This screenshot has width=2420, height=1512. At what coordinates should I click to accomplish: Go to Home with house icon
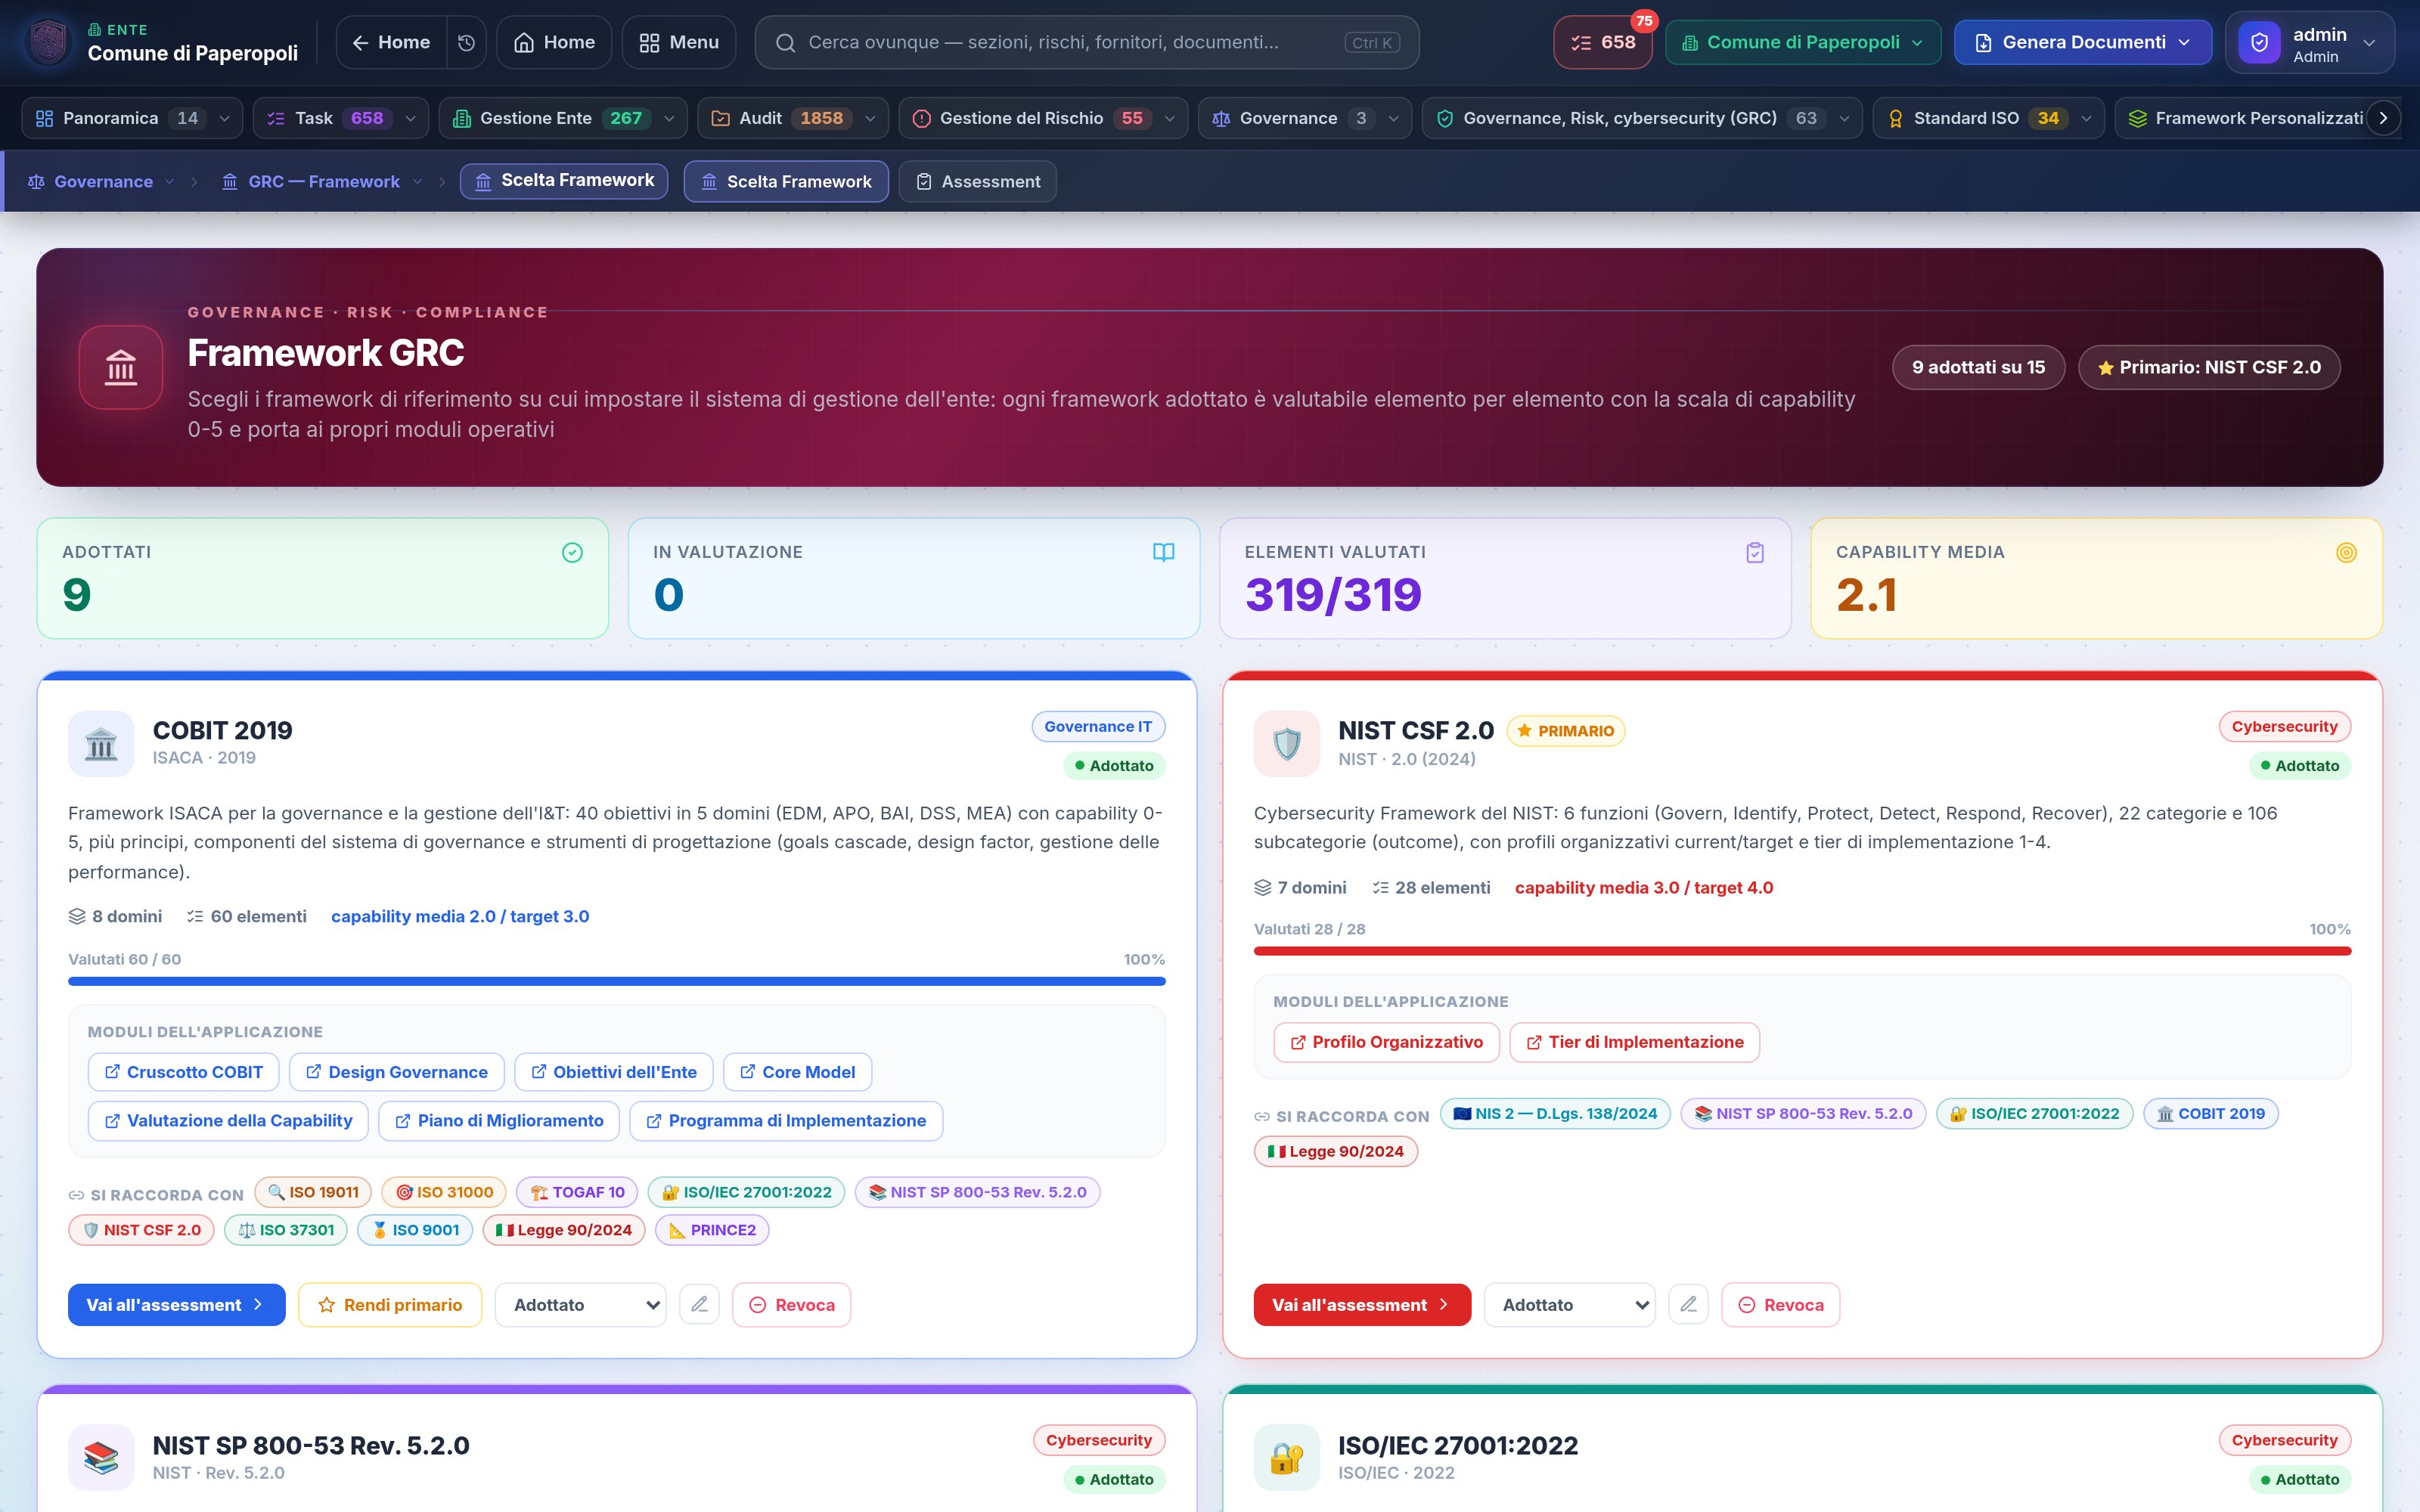pos(554,42)
